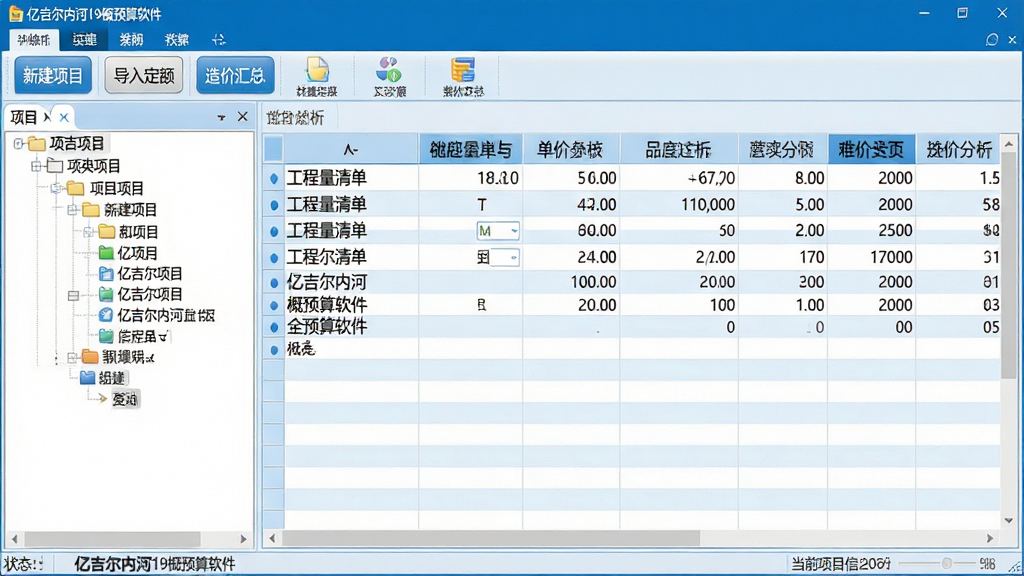Select the 亿吉尔内河 tree item icon

pyautogui.click(x=106, y=315)
